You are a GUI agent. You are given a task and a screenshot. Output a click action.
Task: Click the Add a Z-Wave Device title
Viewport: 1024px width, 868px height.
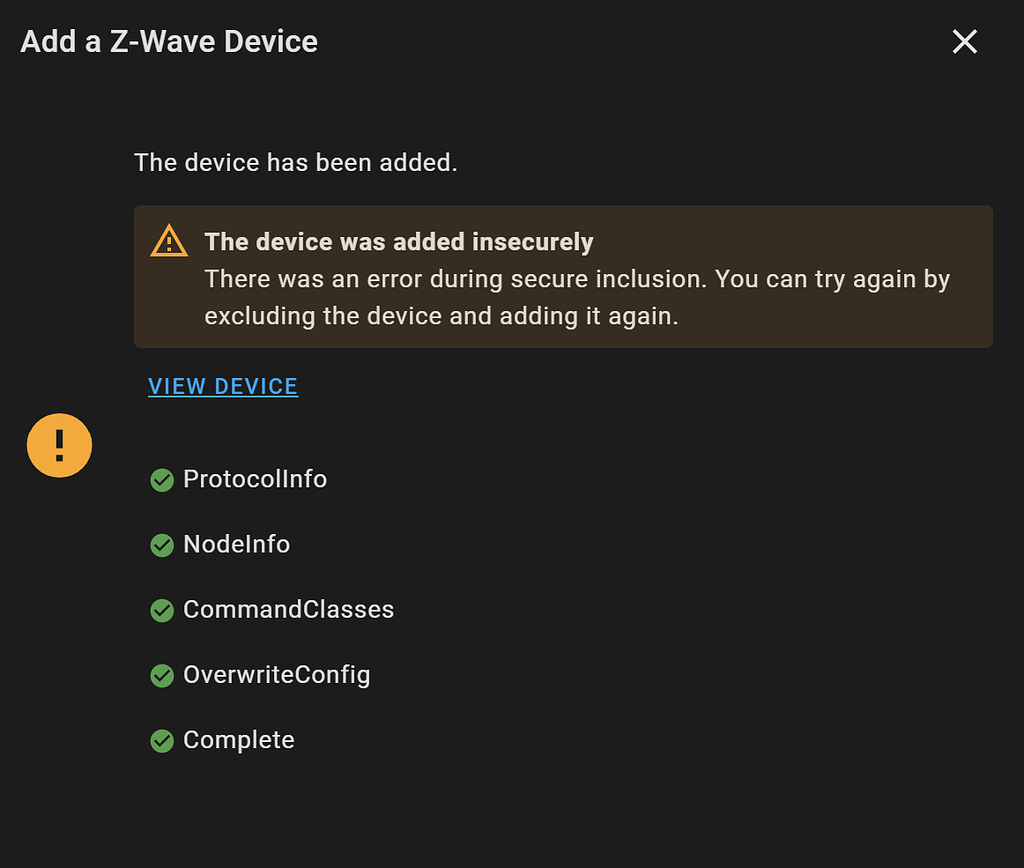tap(168, 41)
